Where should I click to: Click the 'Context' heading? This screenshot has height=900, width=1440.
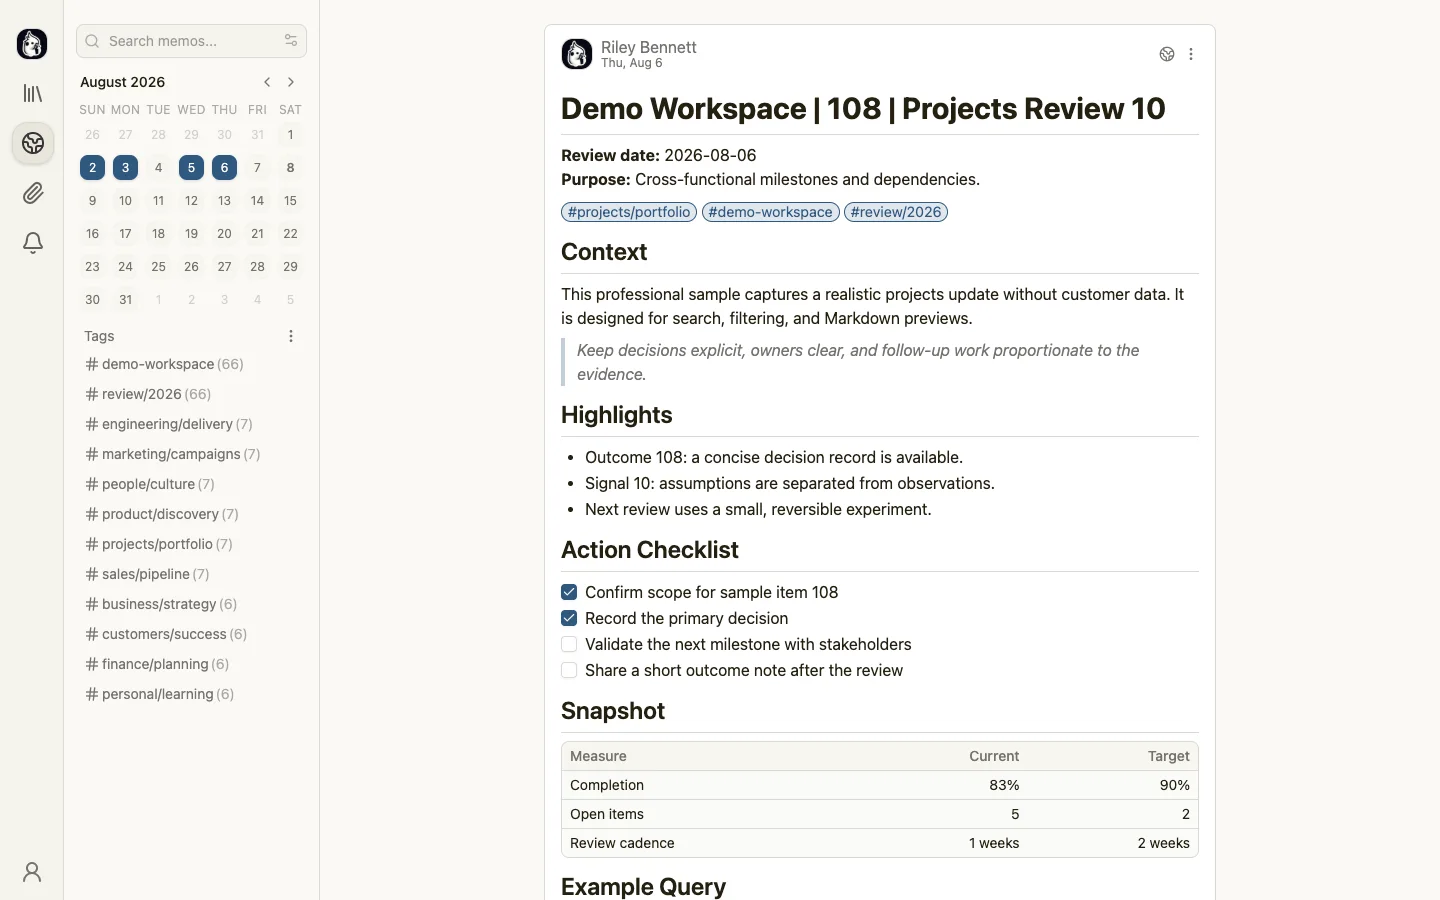[x=604, y=252]
